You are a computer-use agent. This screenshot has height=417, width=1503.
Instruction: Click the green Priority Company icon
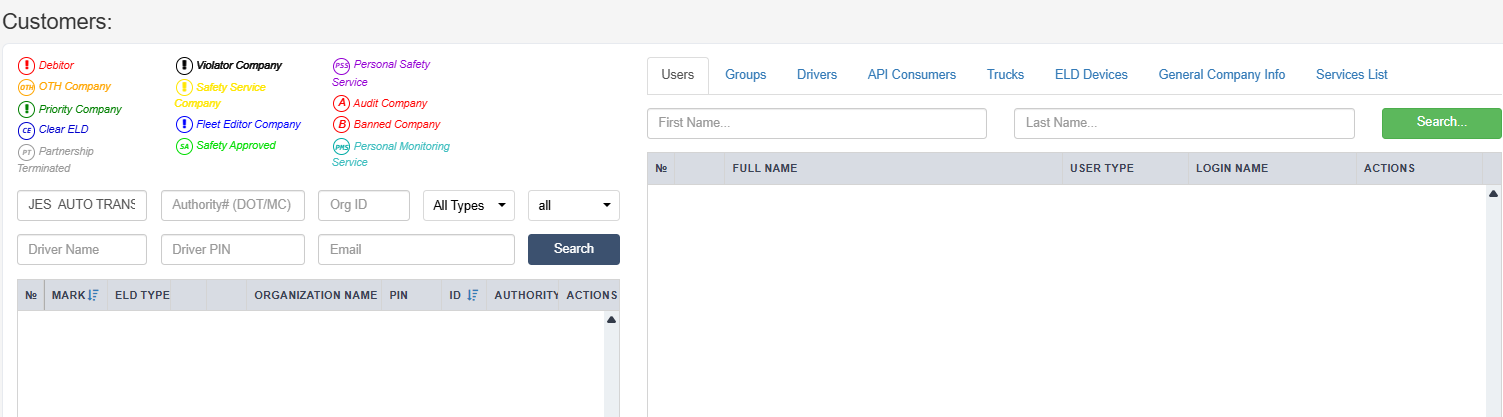click(26, 109)
